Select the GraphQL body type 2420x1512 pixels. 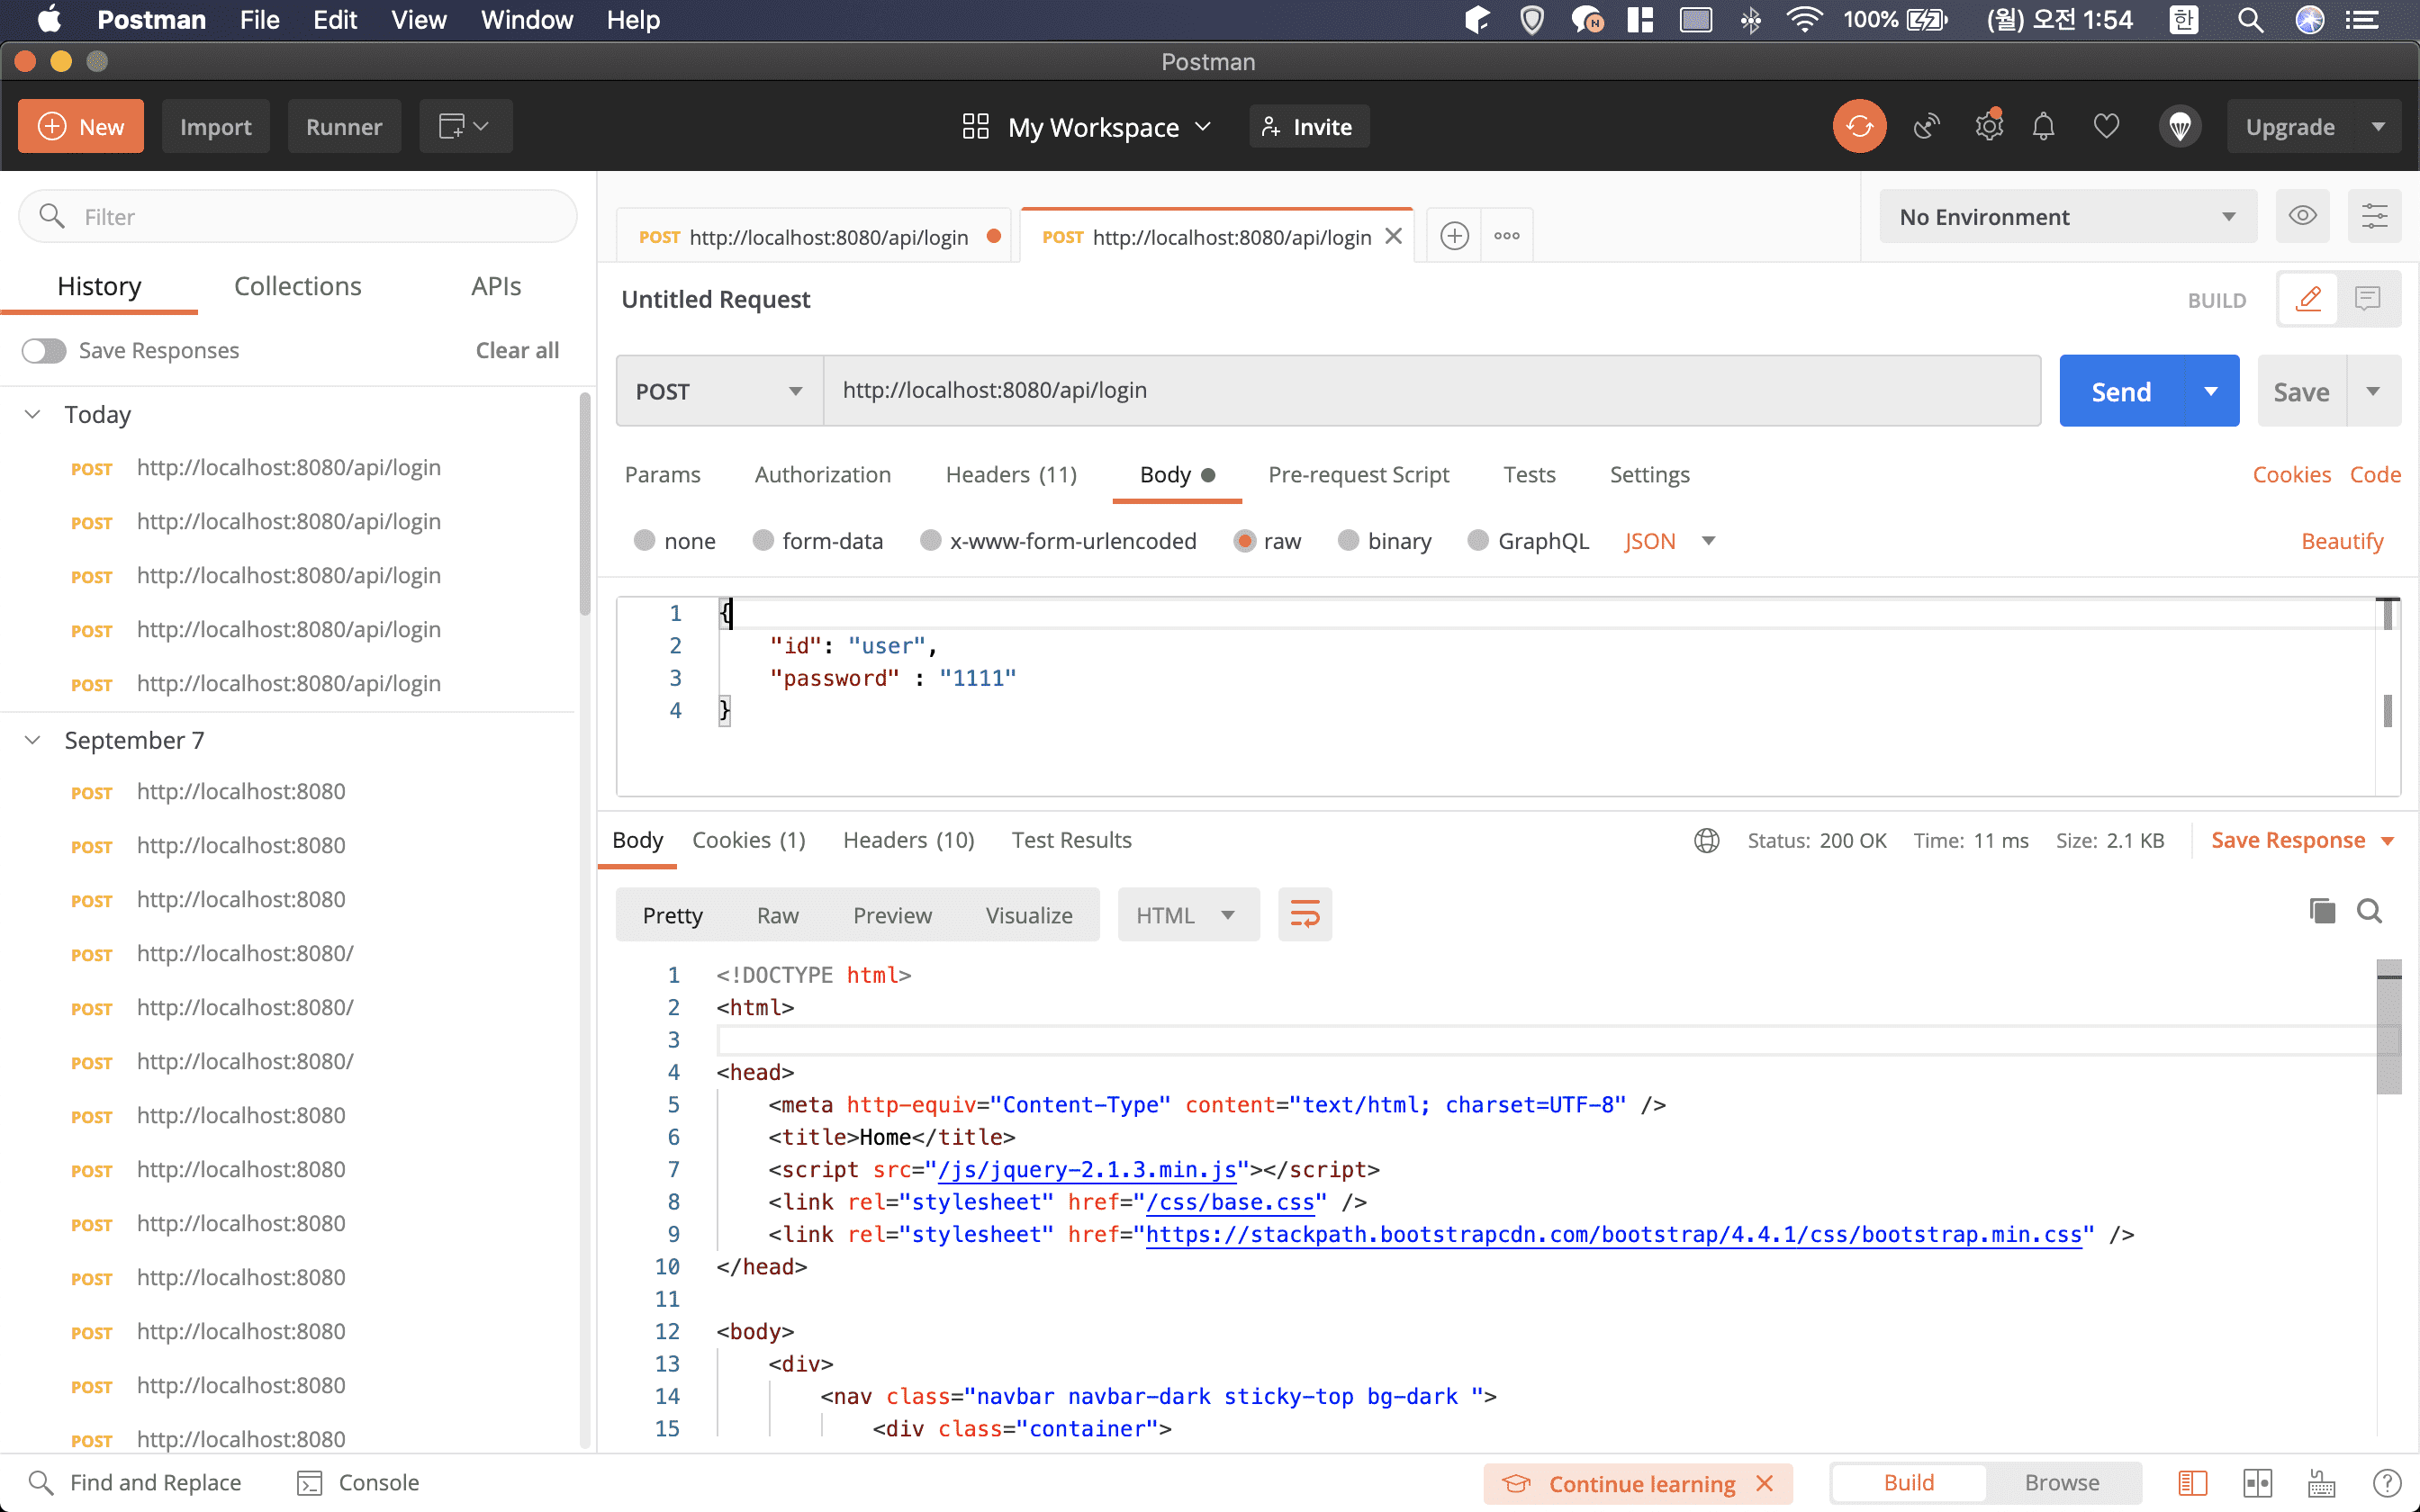point(1478,540)
